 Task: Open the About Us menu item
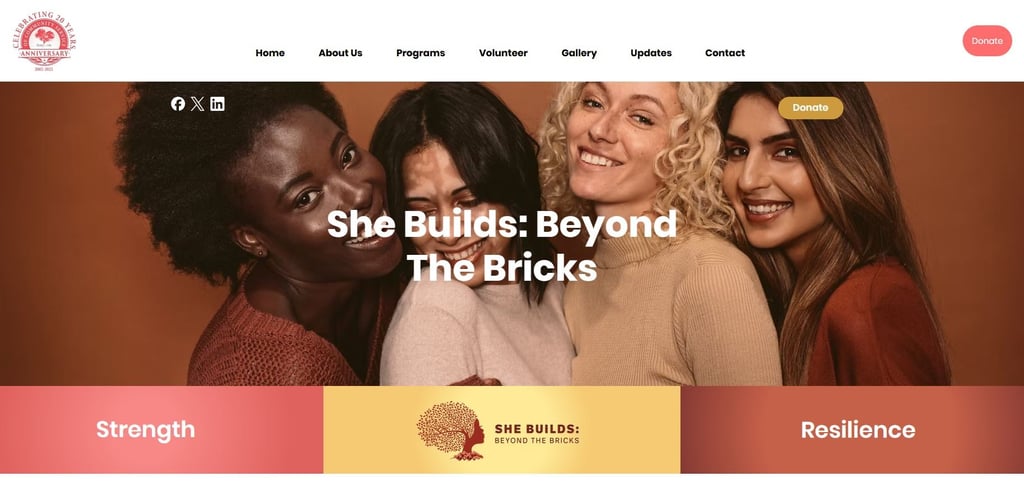click(340, 53)
